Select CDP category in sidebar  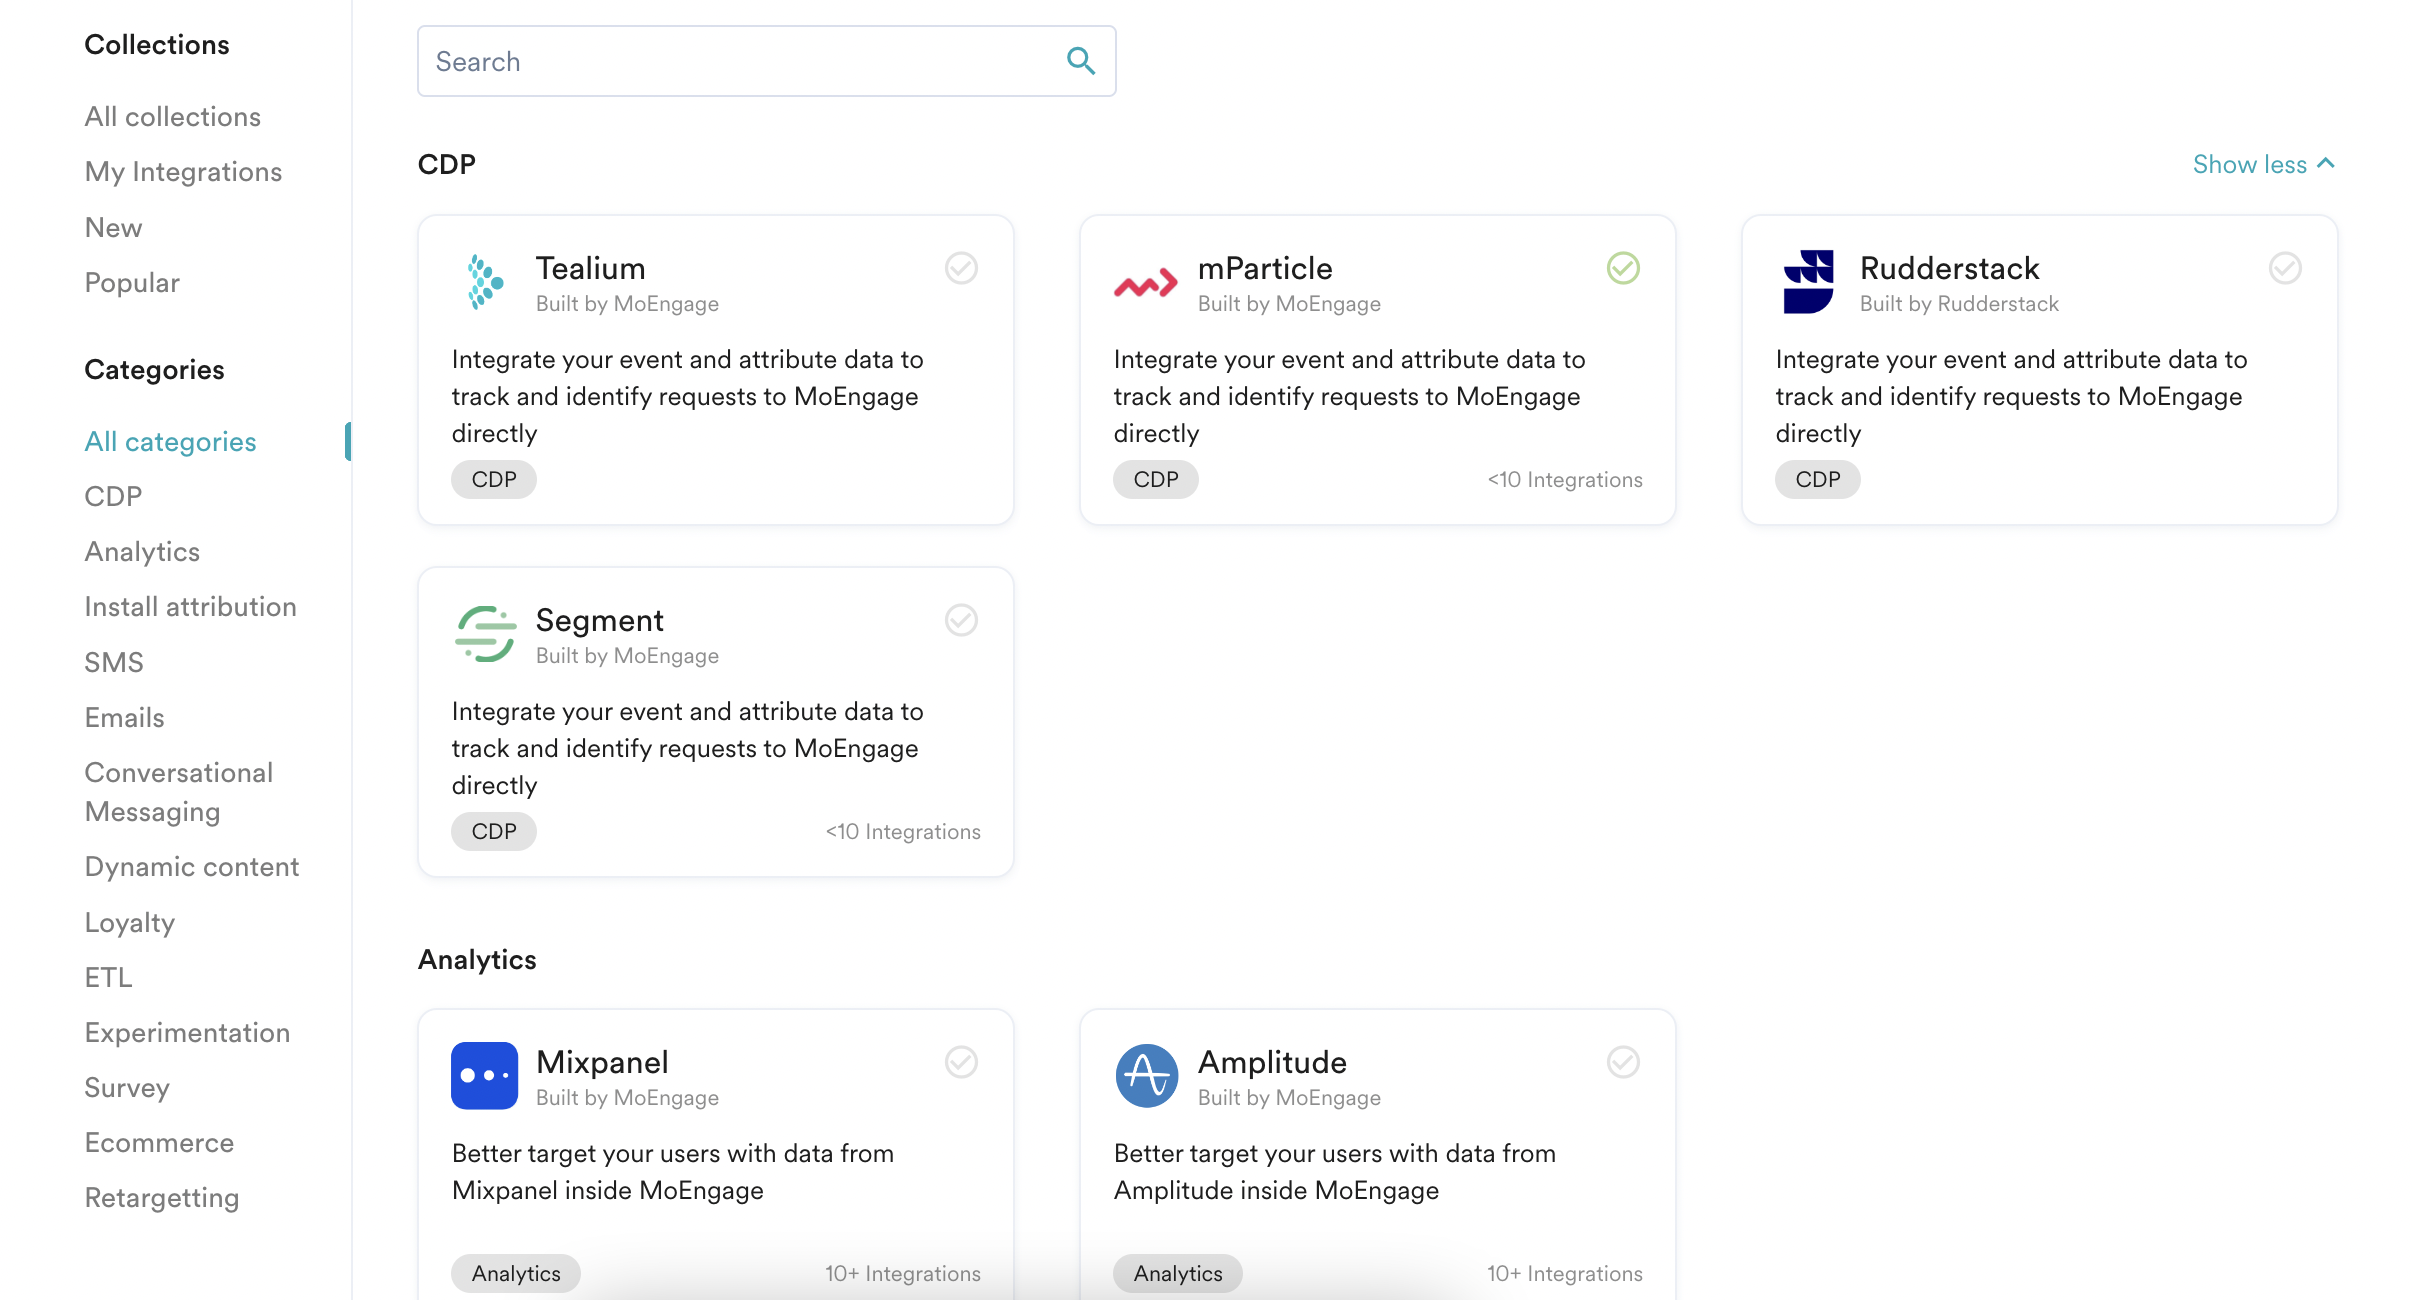pyautogui.click(x=113, y=497)
